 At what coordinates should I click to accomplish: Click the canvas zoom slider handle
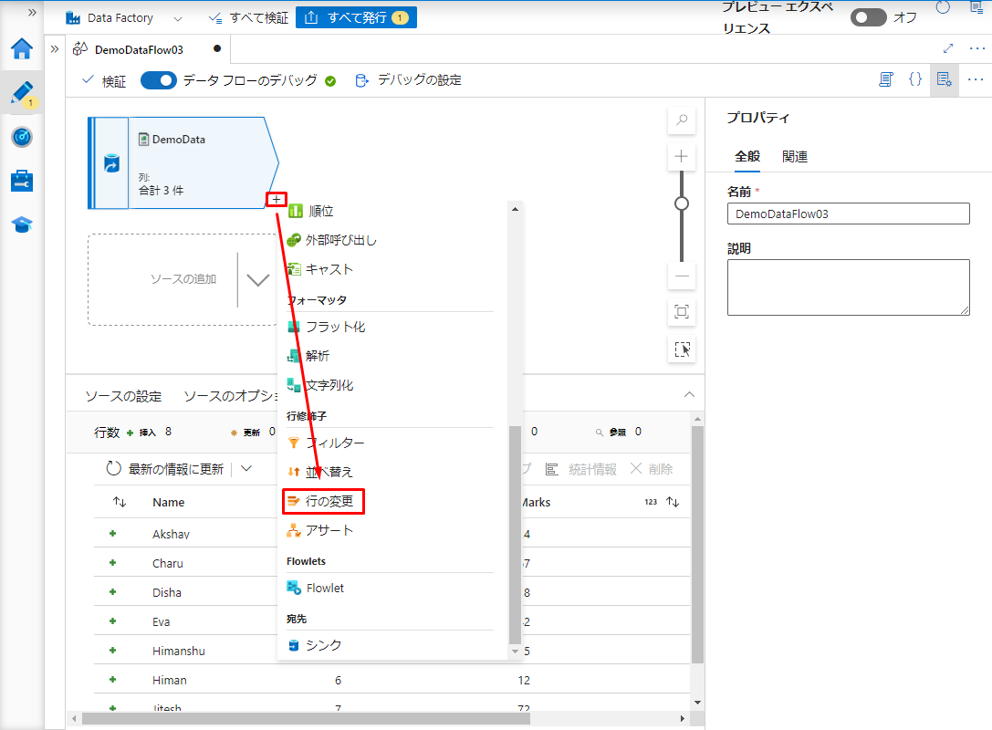click(681, 204)
